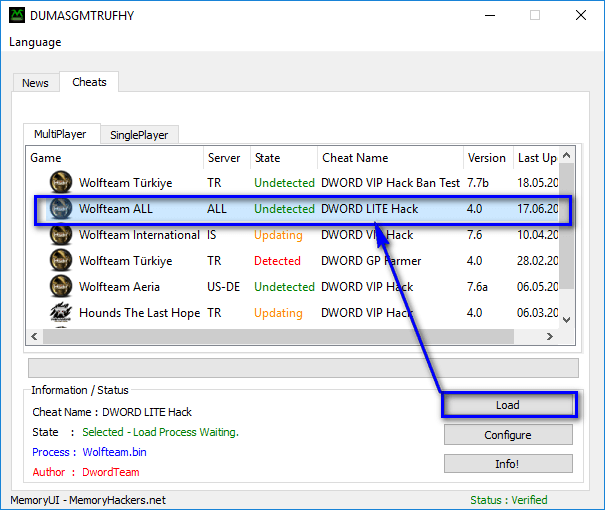This screenshot has width=605, height=510.
Task: Click the 7.6a version cell
Action: (477, 287)
